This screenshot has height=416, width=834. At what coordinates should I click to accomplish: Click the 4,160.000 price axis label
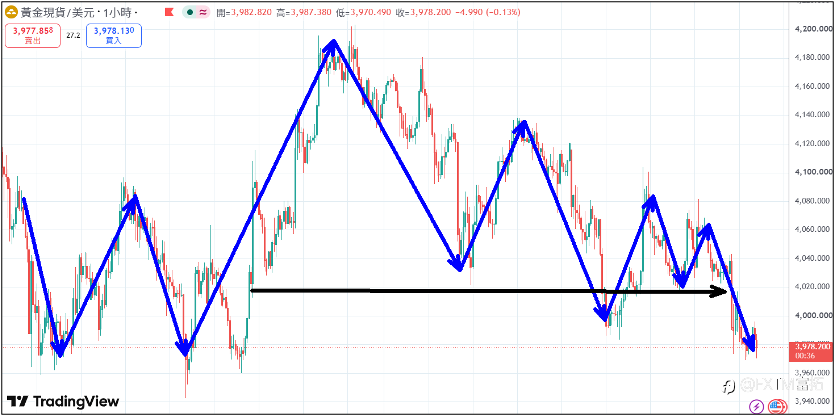pos(812,86)
